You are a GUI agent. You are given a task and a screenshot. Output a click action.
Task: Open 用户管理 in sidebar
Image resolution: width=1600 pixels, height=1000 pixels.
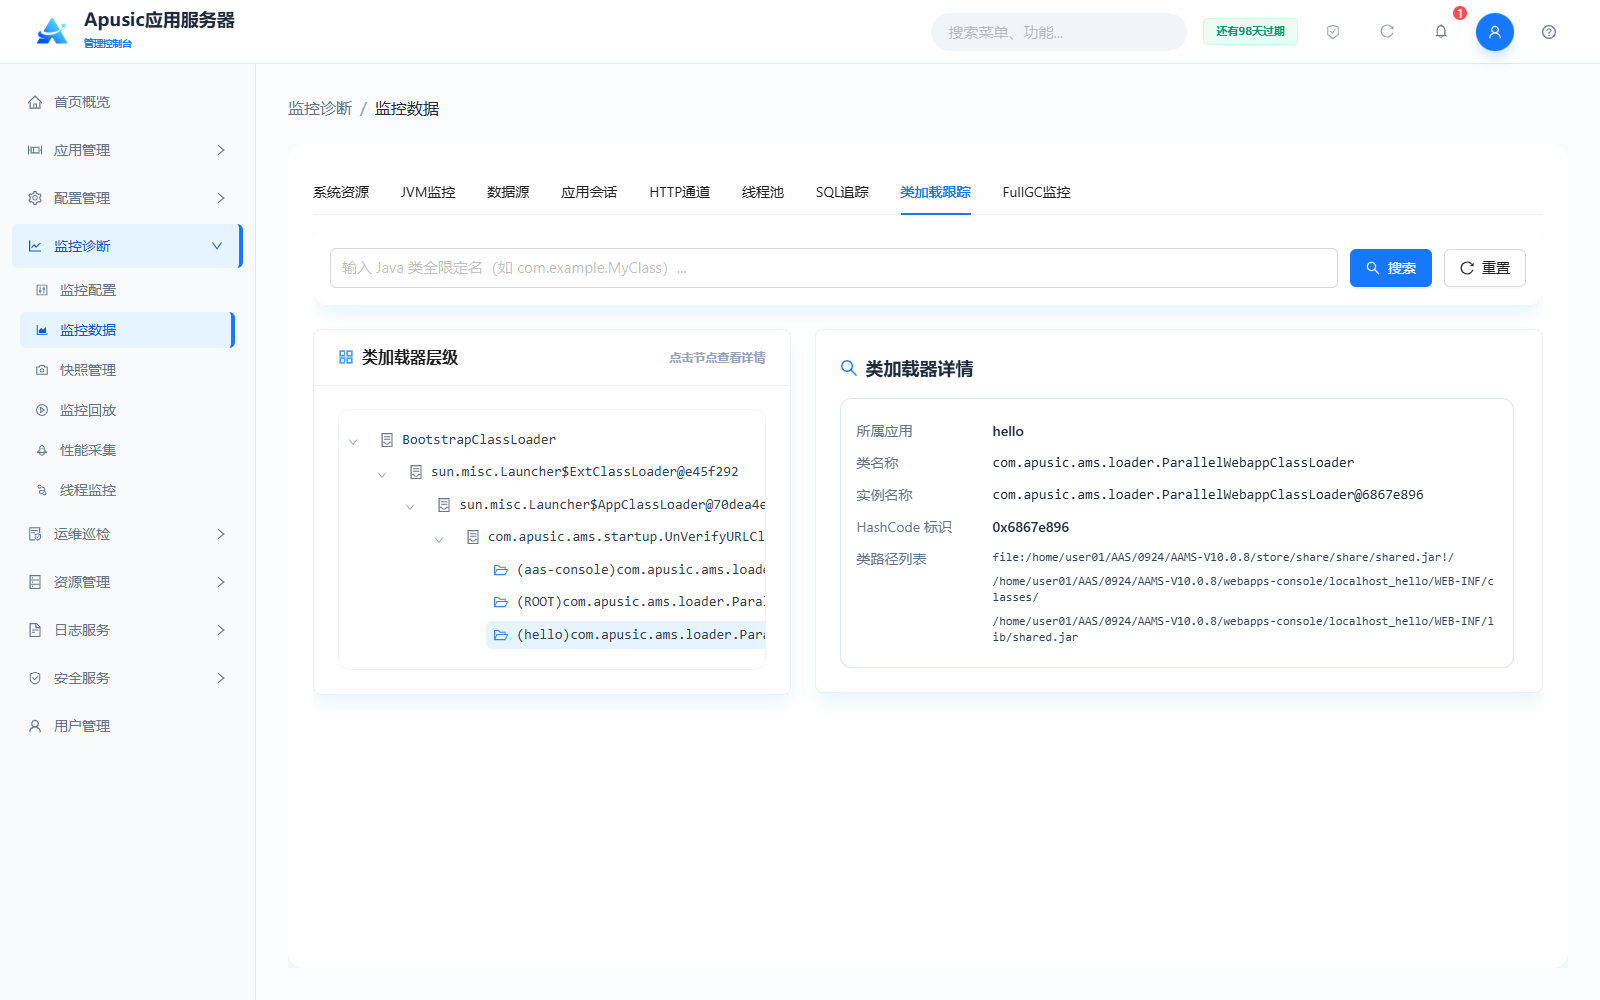click(128, 726)
